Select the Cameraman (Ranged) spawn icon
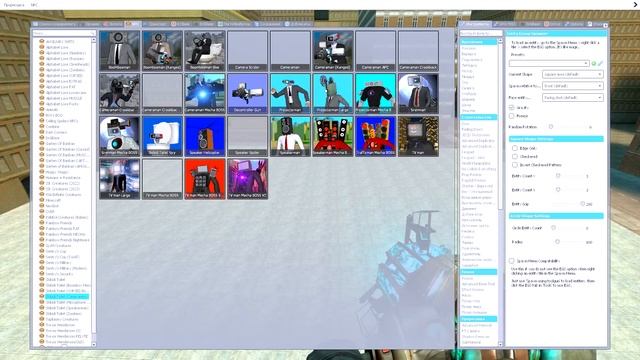Viewport: 640px width, 360px height. (333, 51)
